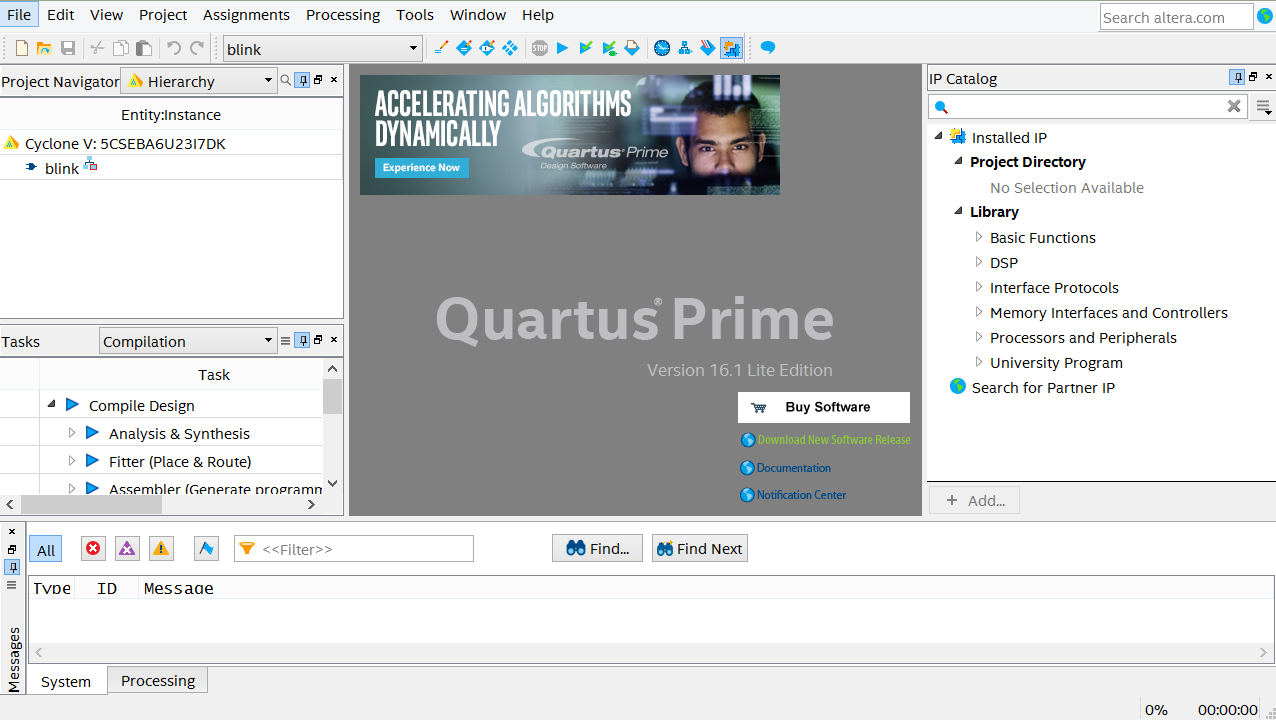This screenshot has width=1276, height=720.
Task: Expand Basic Functions in IP Library
Action: click(x=979, y=237)
